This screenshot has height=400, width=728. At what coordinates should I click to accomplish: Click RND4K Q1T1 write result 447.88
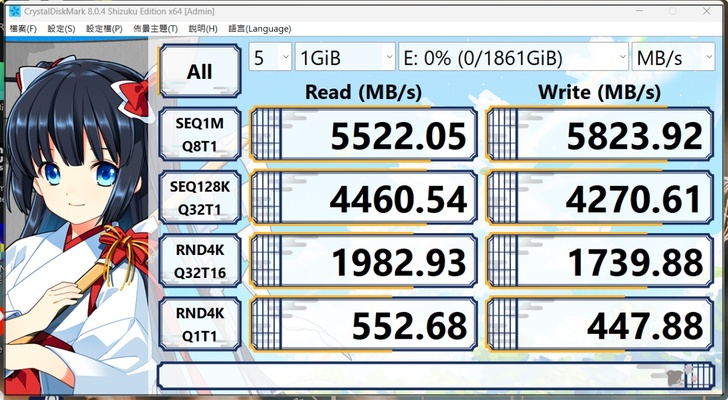[600, 324]
